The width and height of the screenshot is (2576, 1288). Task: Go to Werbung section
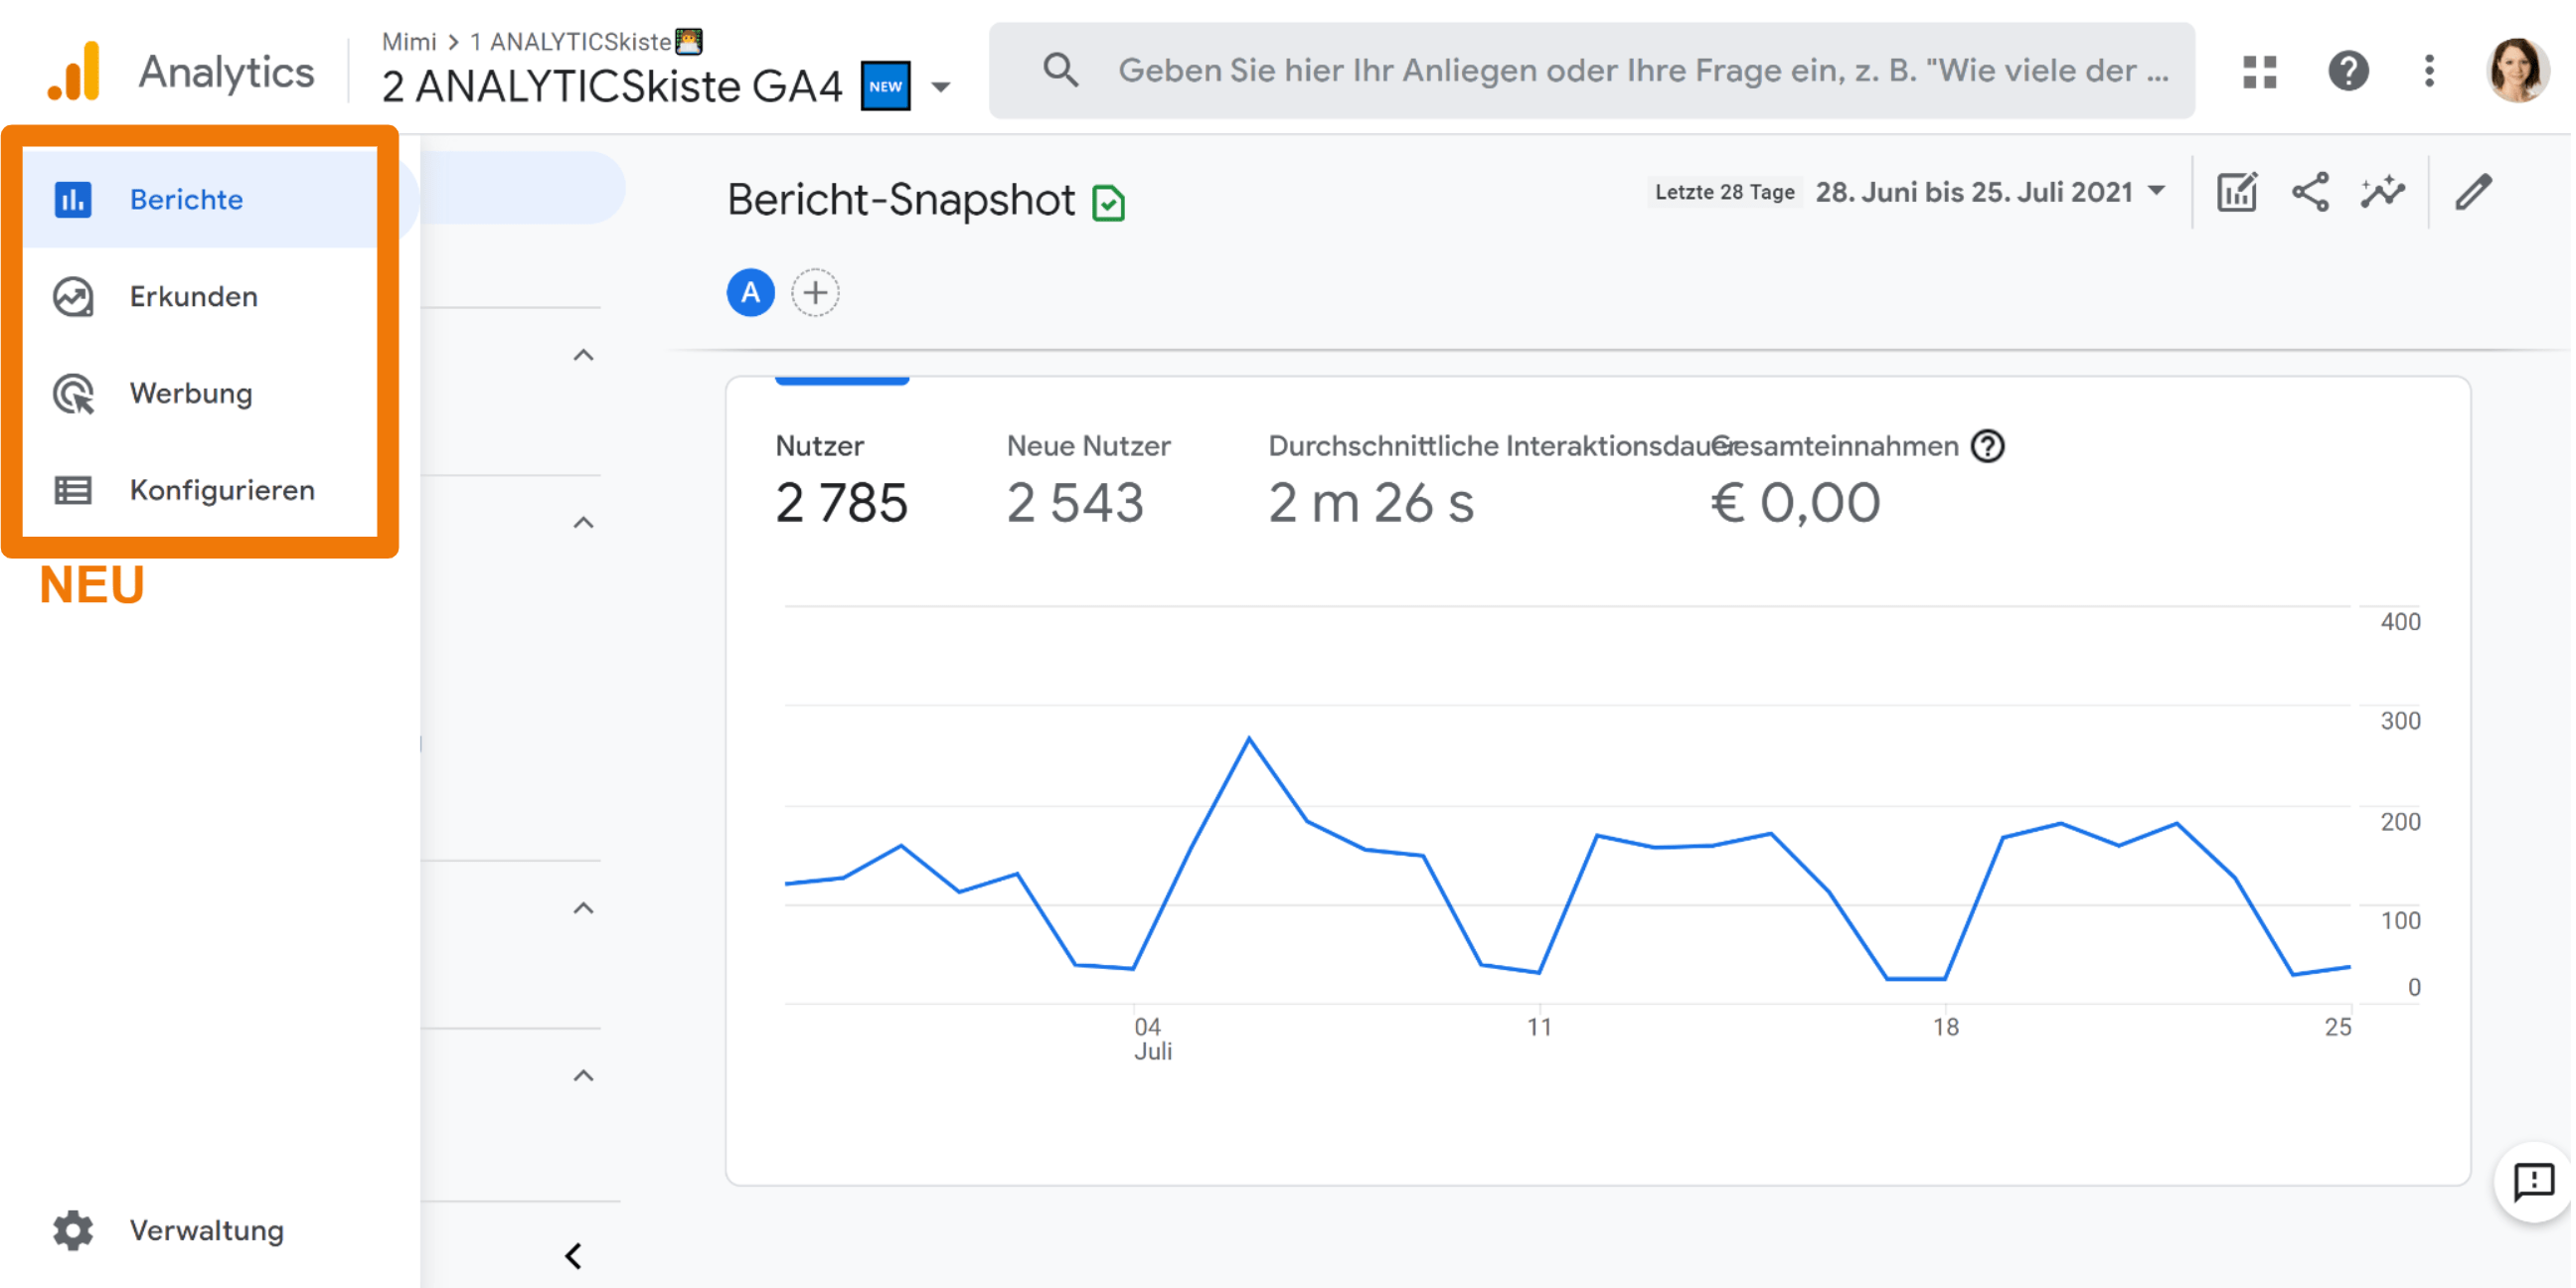[190, 393]
